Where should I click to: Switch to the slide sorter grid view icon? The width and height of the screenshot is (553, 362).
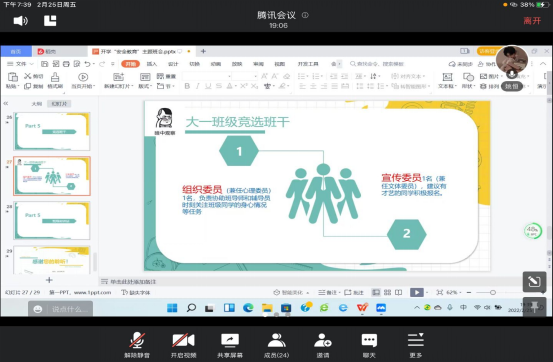[x=387, y=292]
